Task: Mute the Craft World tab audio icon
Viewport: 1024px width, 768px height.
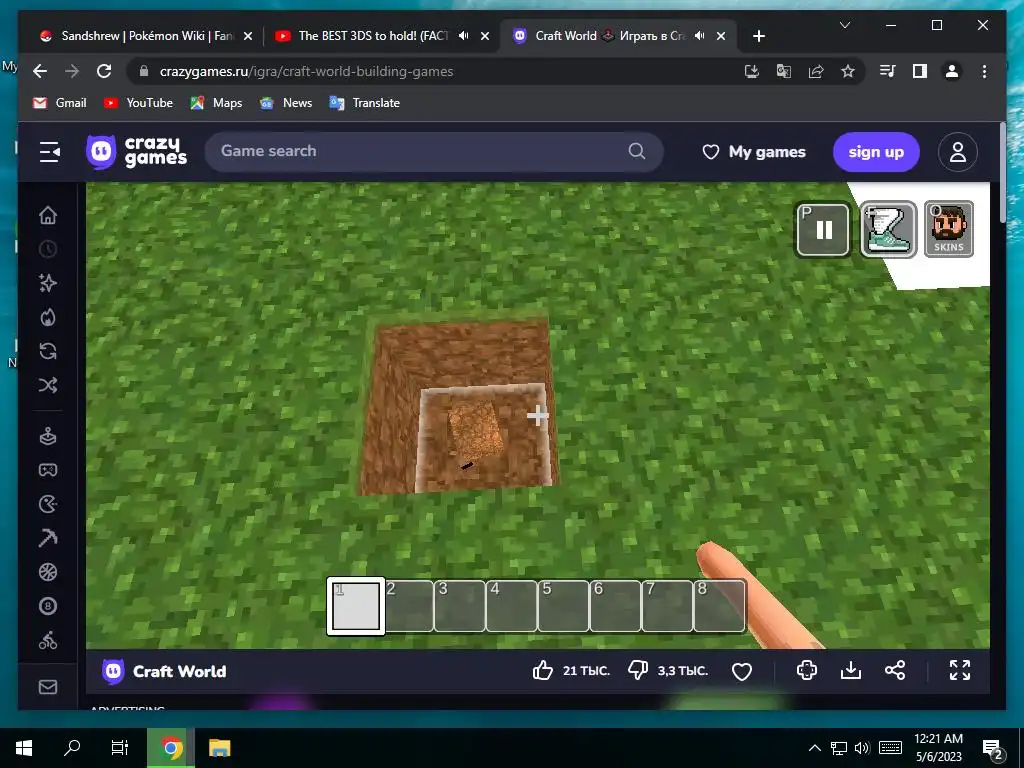Action: point(699,36)
